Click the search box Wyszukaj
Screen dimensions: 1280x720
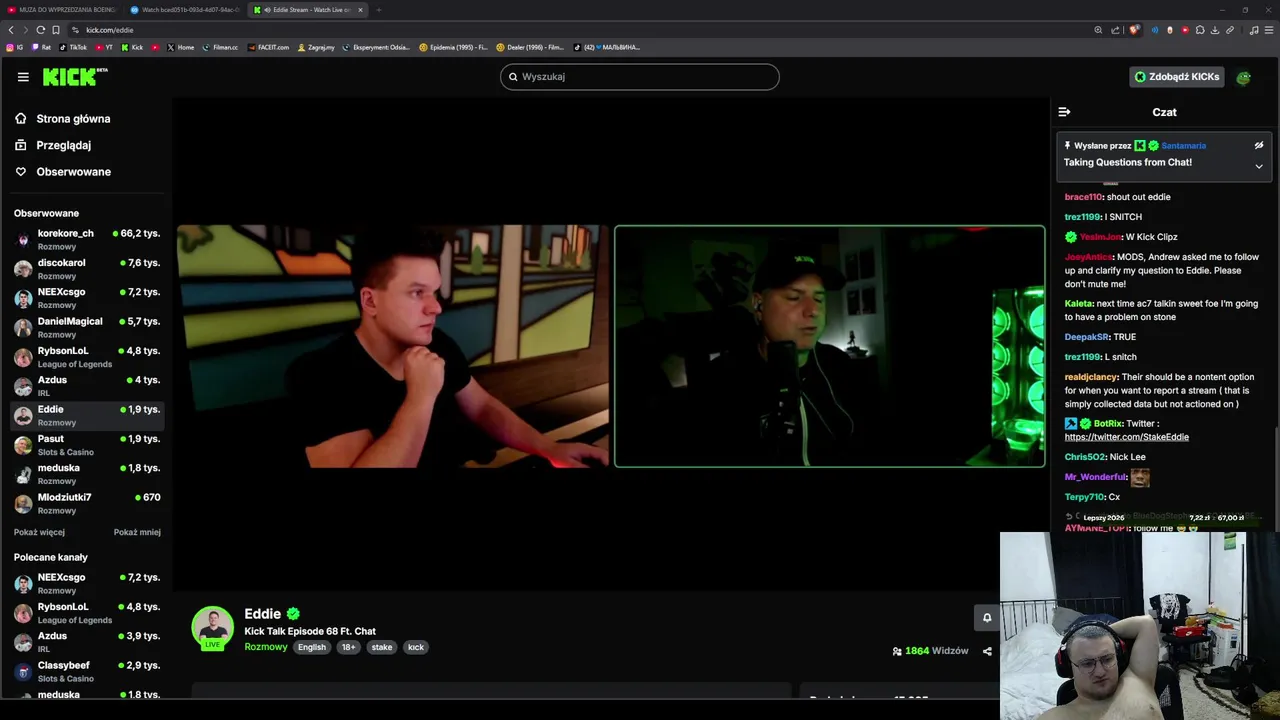point(640,77)
